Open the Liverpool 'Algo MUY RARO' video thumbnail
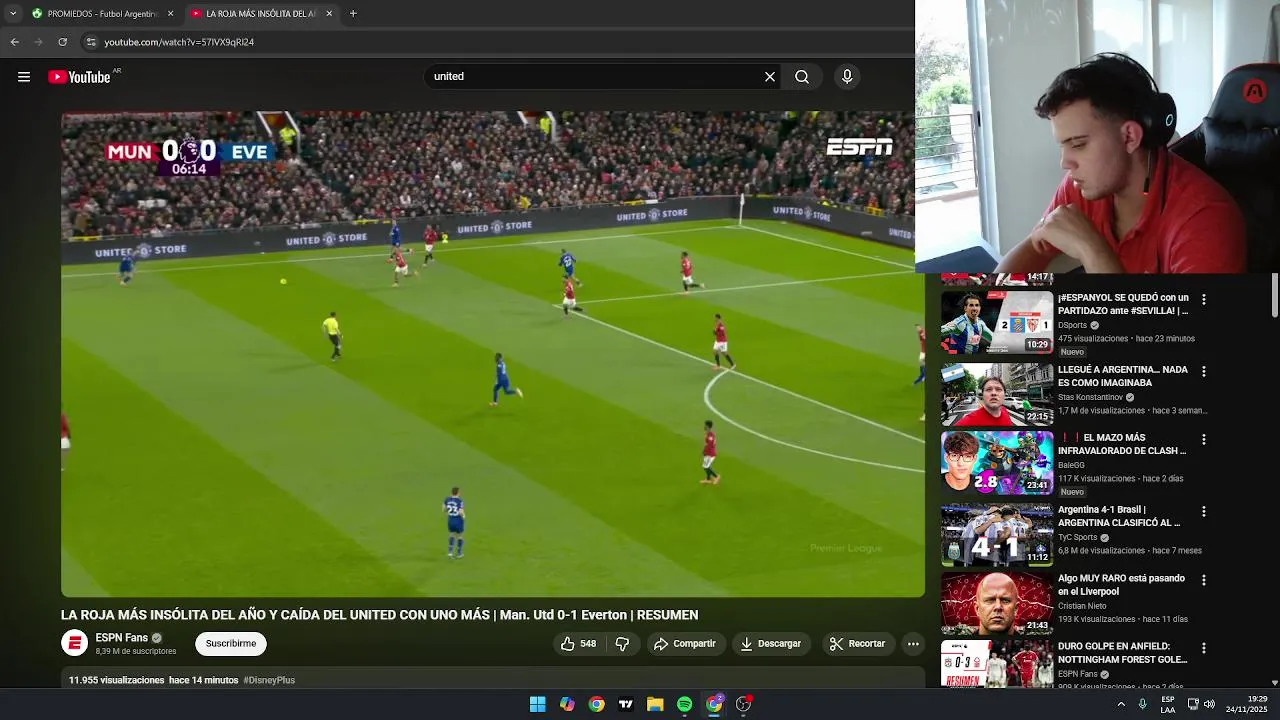1280x720 pixels. point(997,603)
